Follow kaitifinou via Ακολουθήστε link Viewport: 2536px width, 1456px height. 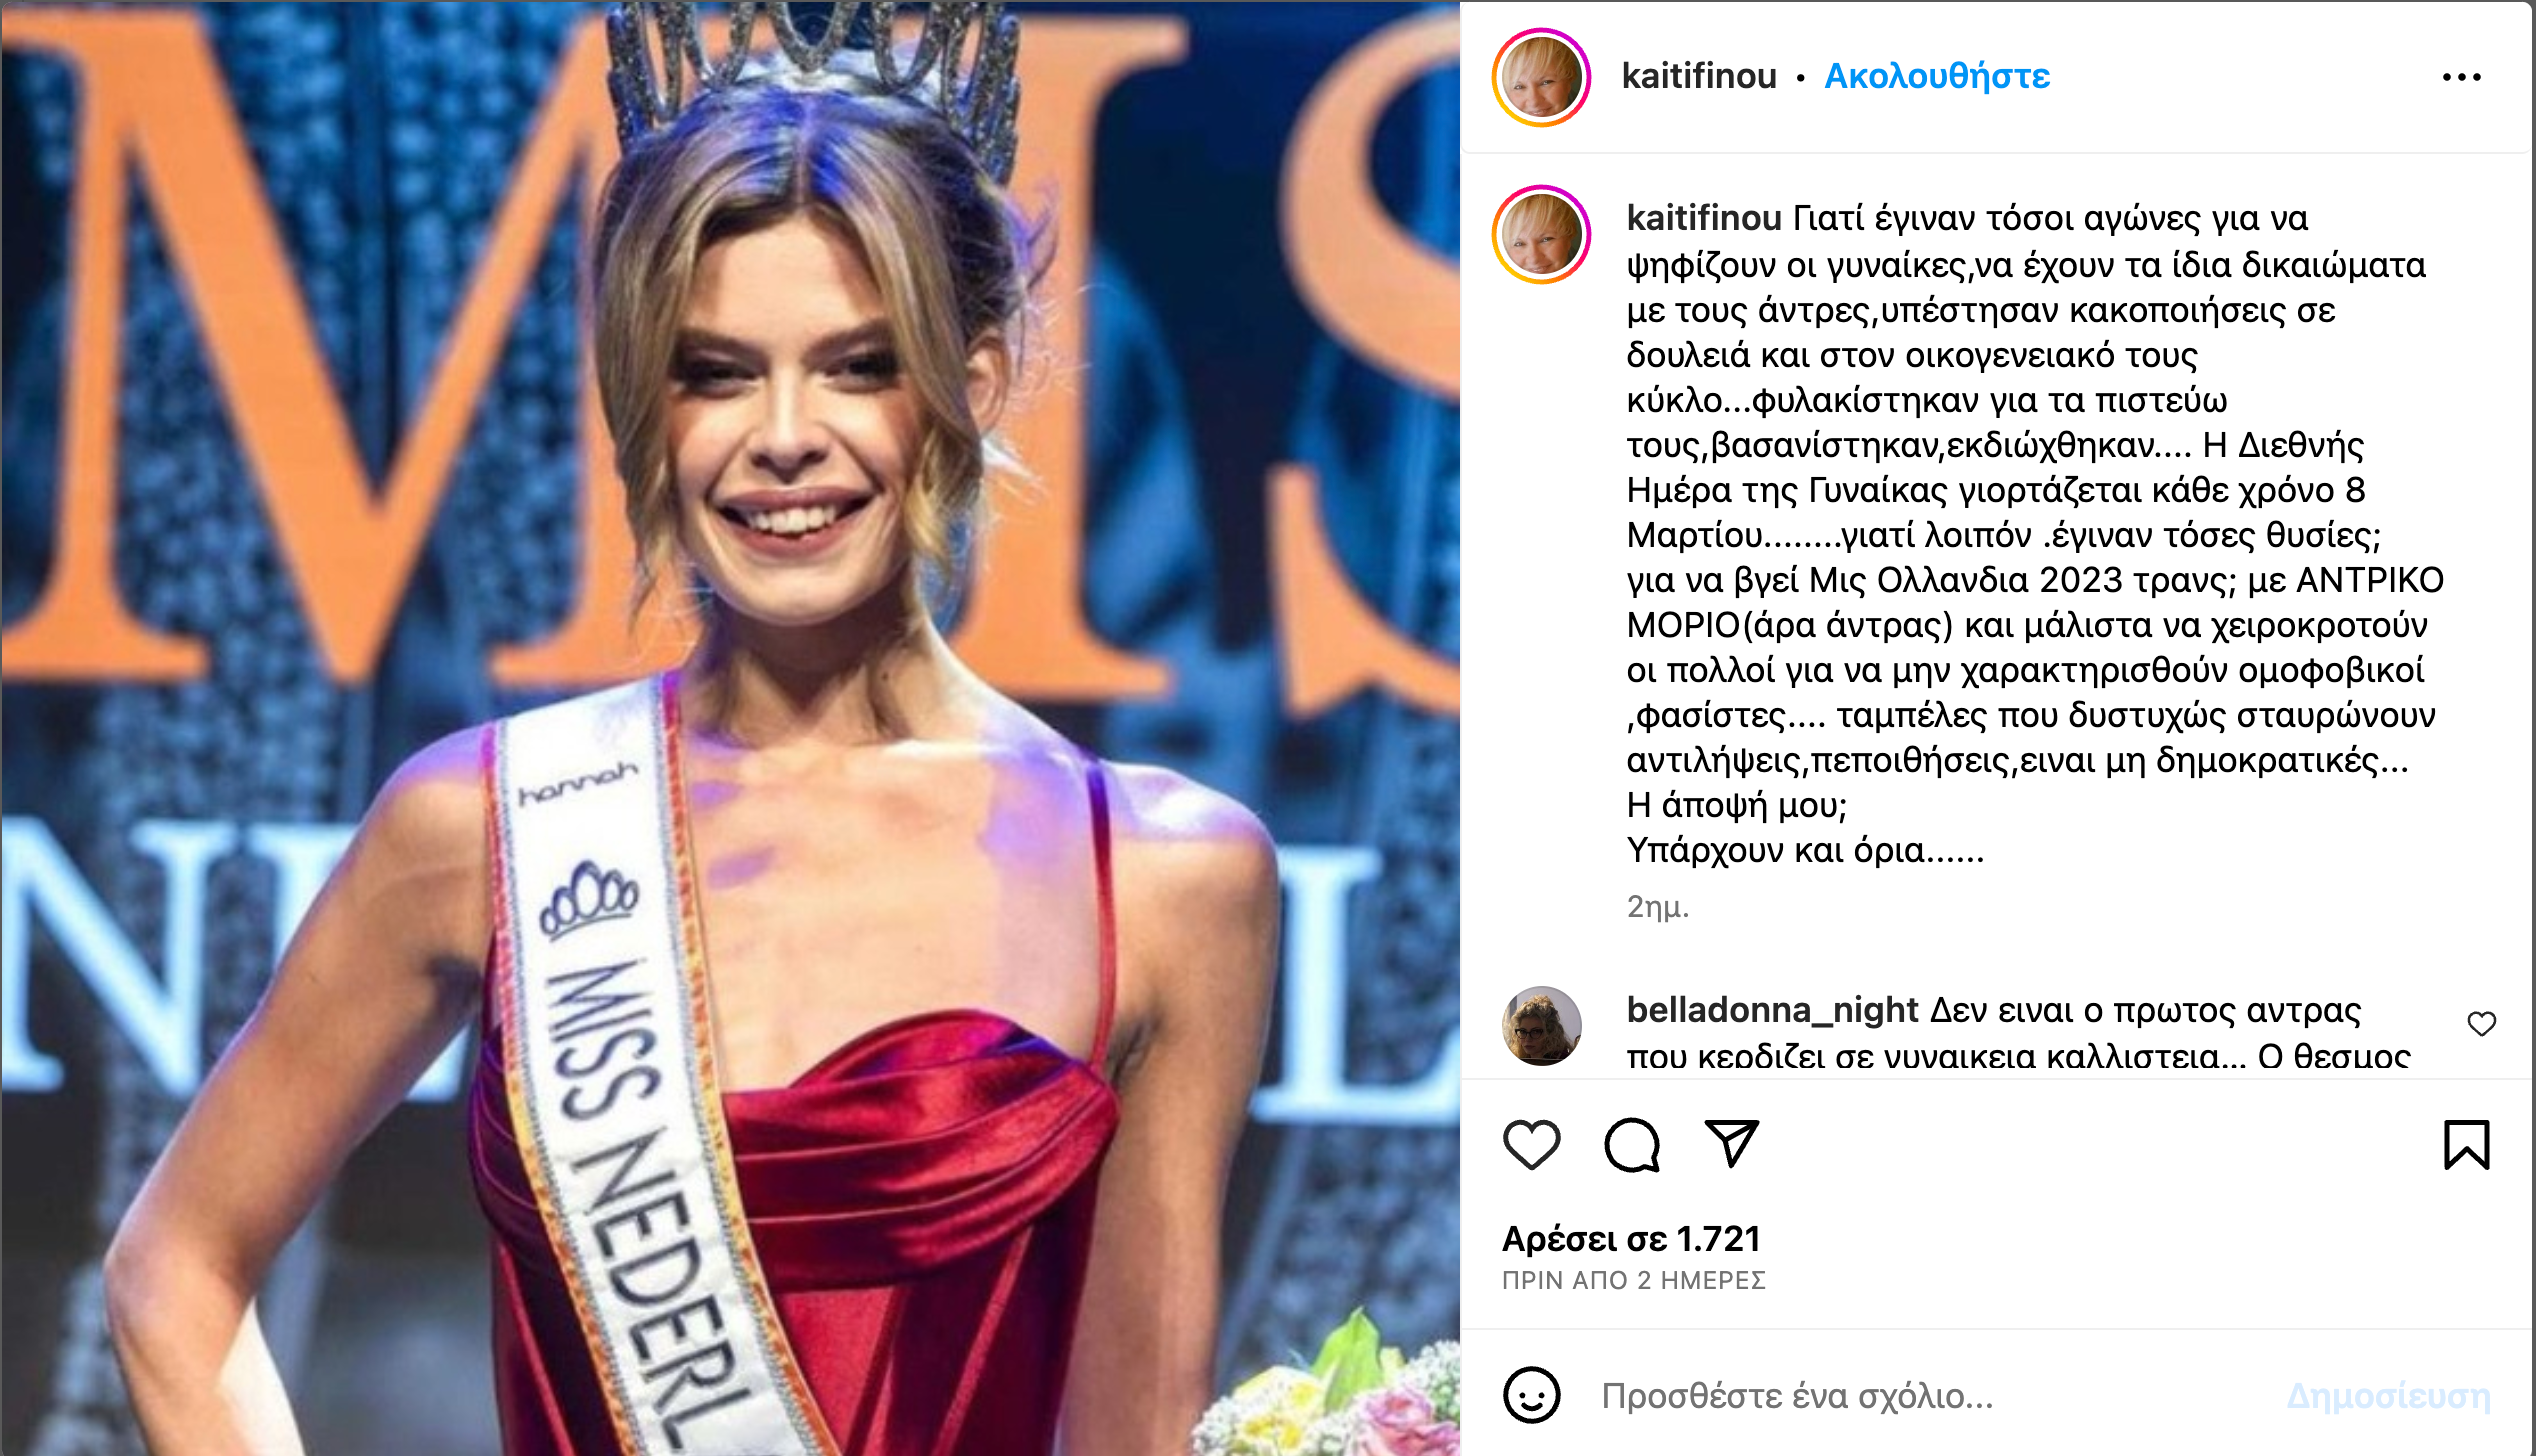1937,76
